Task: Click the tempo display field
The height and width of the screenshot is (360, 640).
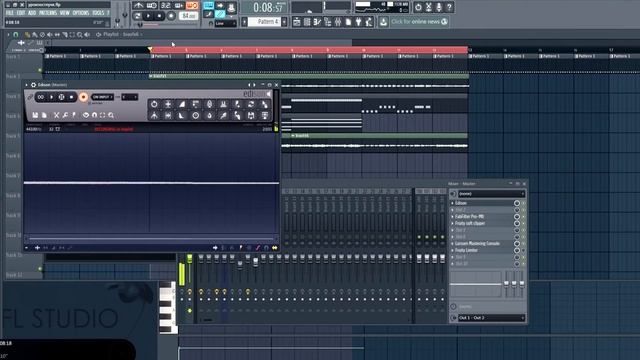Action: (188, 16)
